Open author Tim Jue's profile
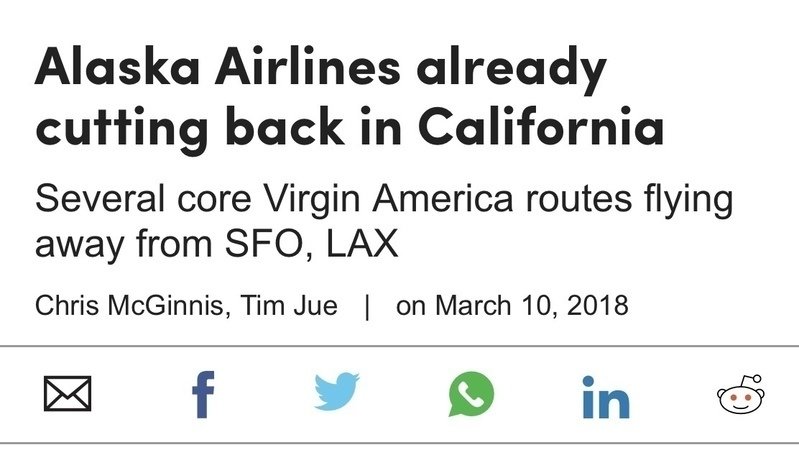799x450 pixels. click(x=289, y=306)
